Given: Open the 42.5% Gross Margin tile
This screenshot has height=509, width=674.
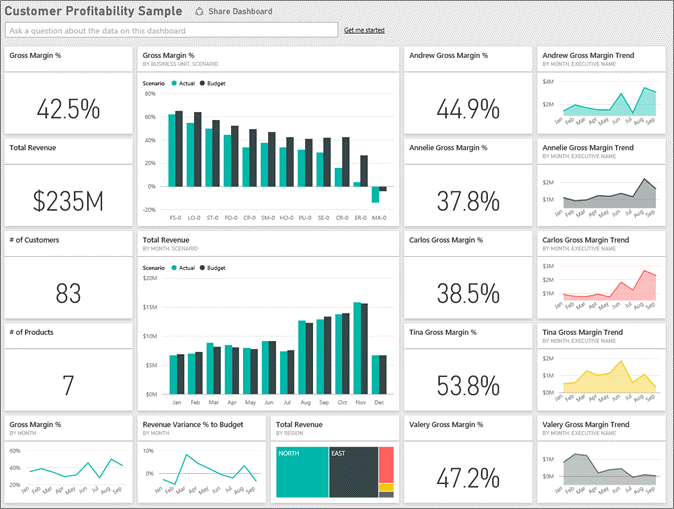Looking at the screenshot, I should [x=68, y=108].
